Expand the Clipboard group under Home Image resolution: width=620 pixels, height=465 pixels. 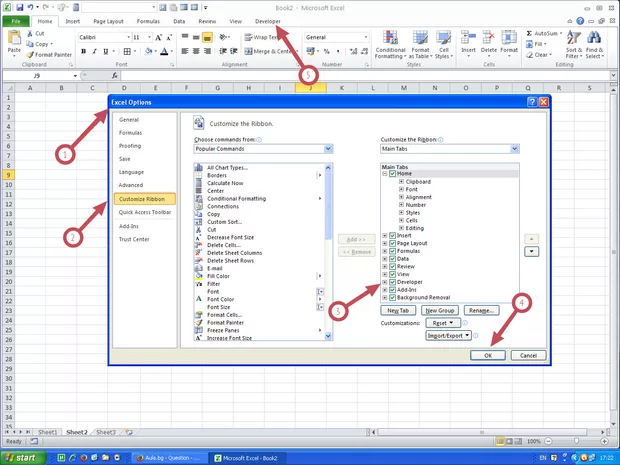click(x=400, y=182)
